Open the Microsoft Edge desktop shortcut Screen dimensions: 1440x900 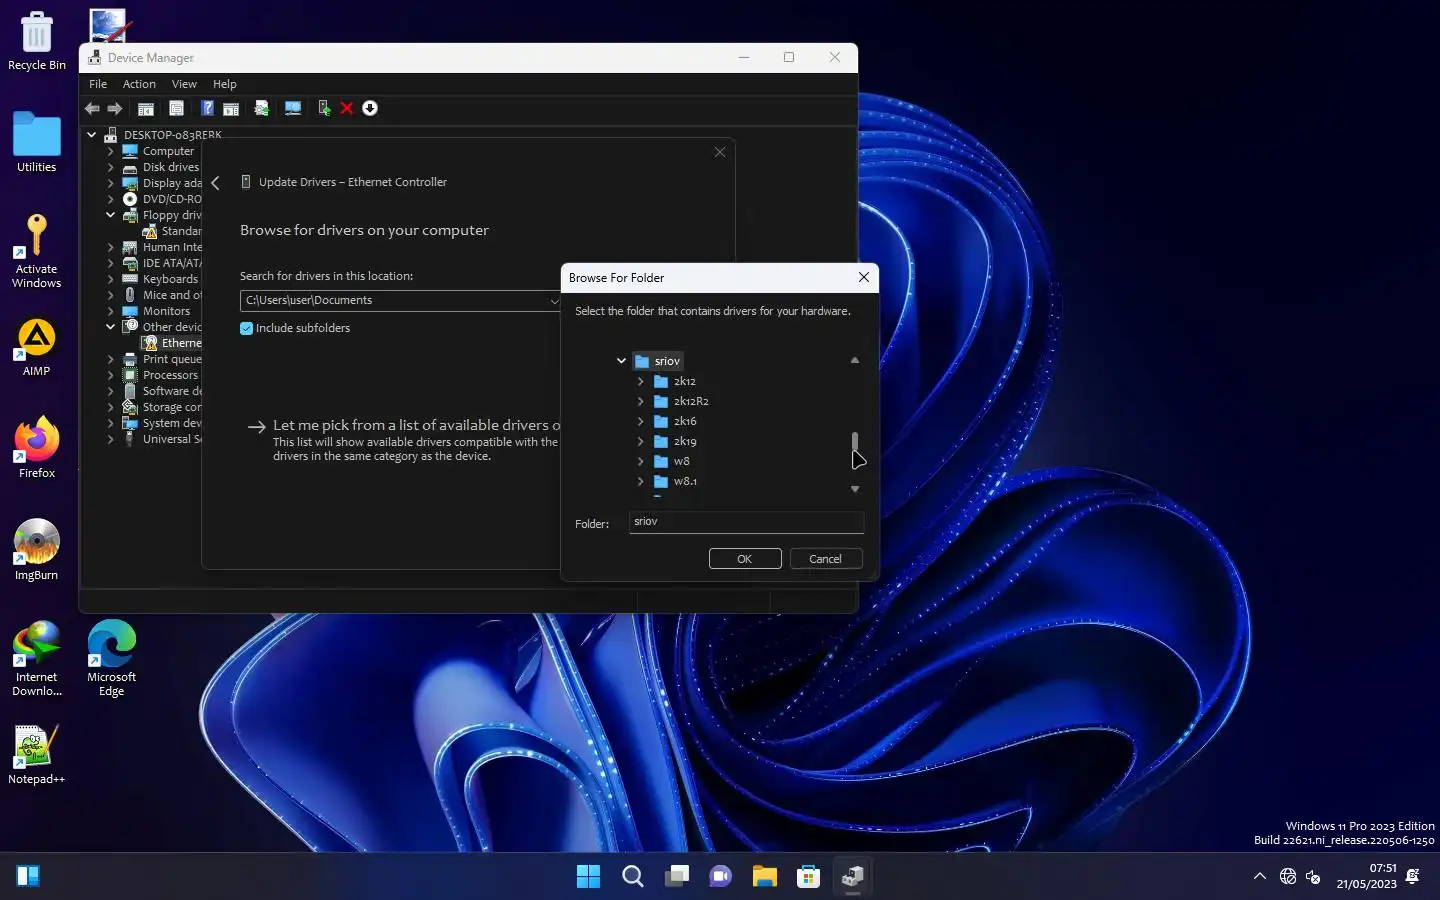112,658
